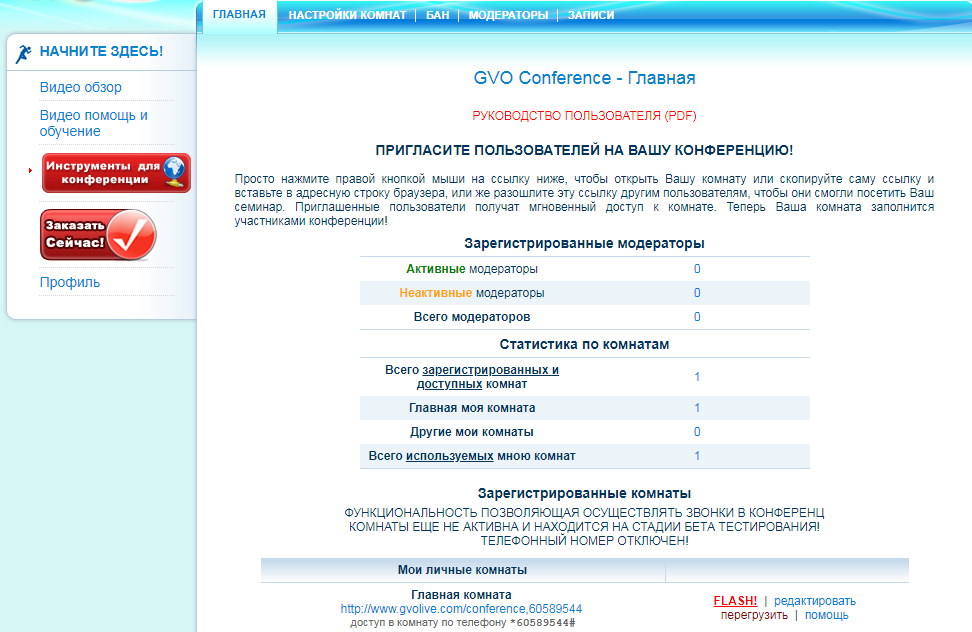Open the БАН tab
The width and height of the screenshot is (972, 632).
point(434,15)
